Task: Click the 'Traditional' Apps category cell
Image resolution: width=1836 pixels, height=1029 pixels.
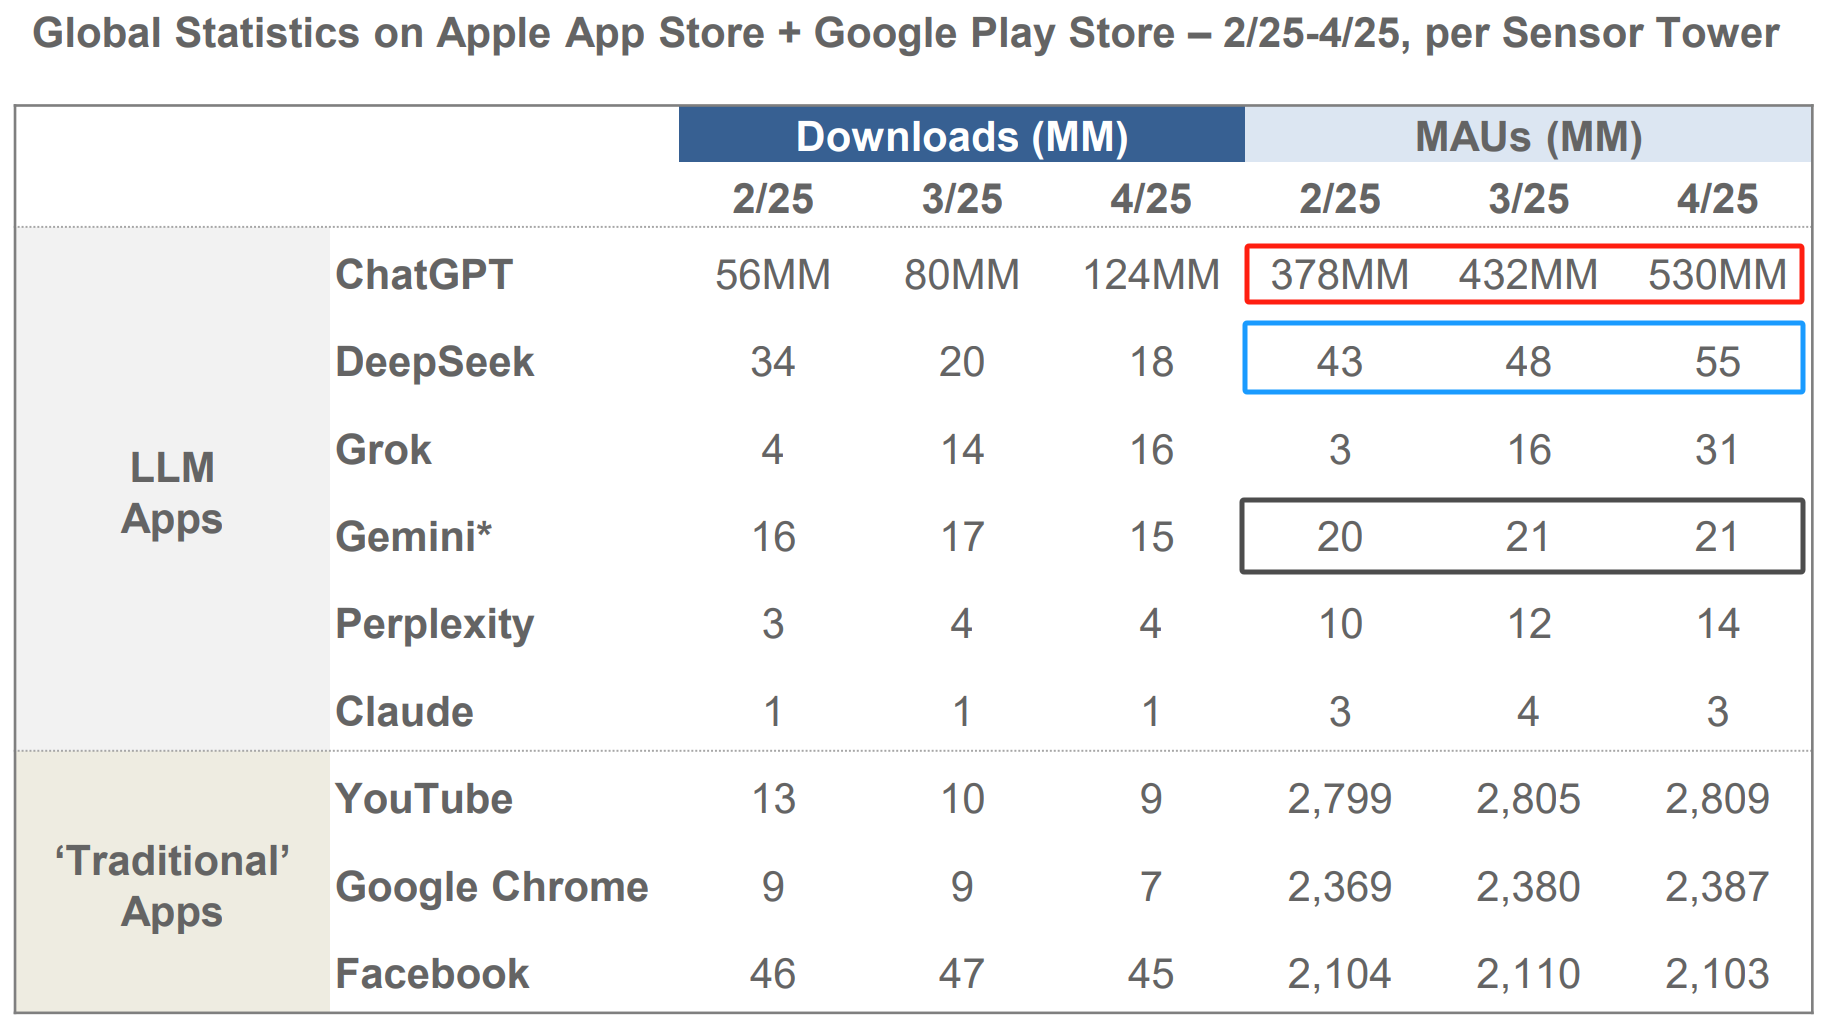Action: pyautogui.click(x=172, y=886)
